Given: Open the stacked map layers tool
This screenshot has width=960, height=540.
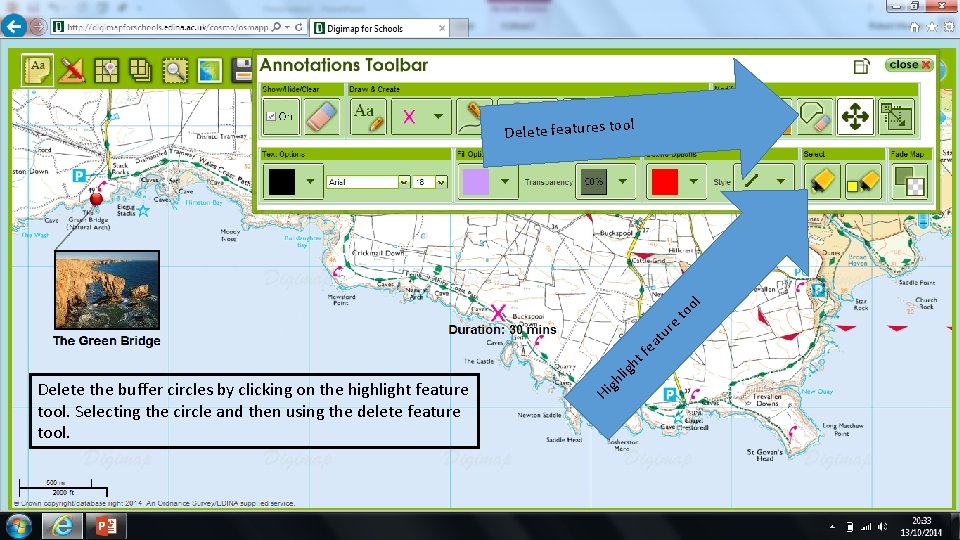Looking at the screenshot, I should (140, 70).
